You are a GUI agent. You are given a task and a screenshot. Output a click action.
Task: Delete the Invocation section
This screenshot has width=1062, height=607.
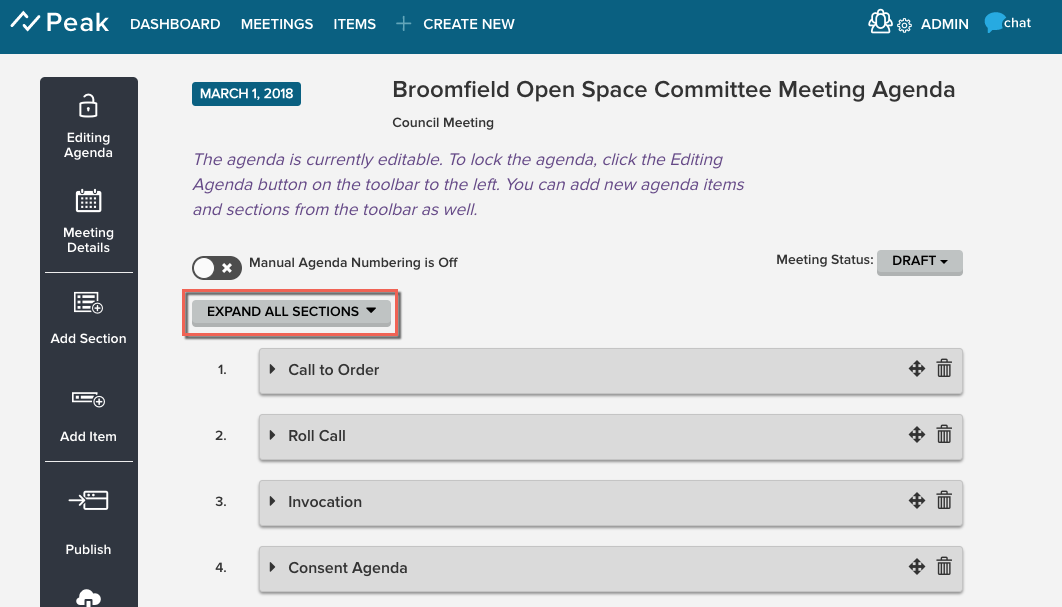(x=943, y=501)
